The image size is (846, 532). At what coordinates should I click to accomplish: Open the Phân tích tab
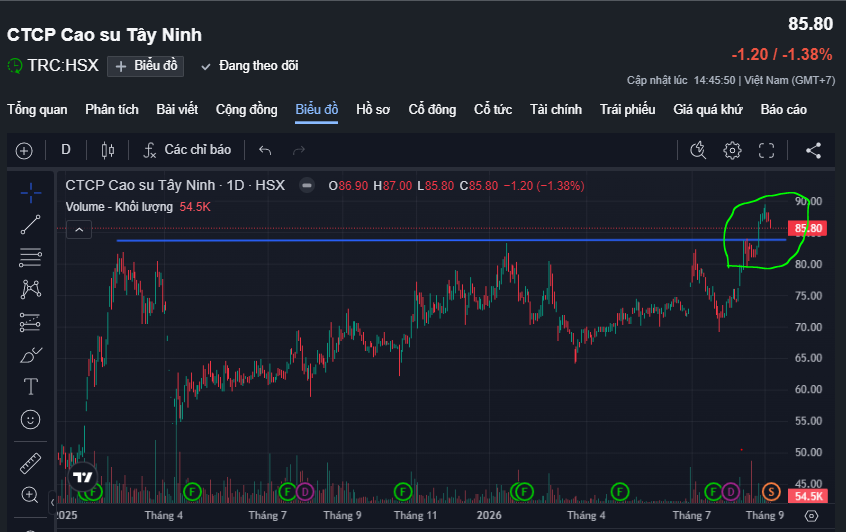(x=112, y=110)
